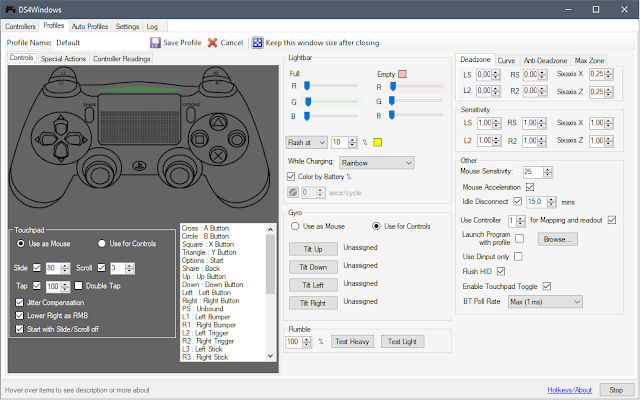This screenshot has height=400, width=640.
Task: Increase the Mouse Sensitivity spinner value
Action: [x=547, y=169]
